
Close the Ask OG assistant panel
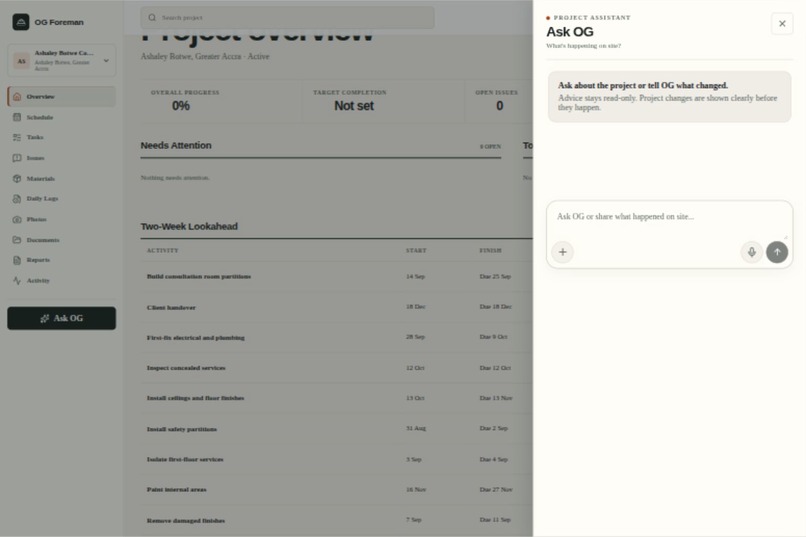[782, 24]
